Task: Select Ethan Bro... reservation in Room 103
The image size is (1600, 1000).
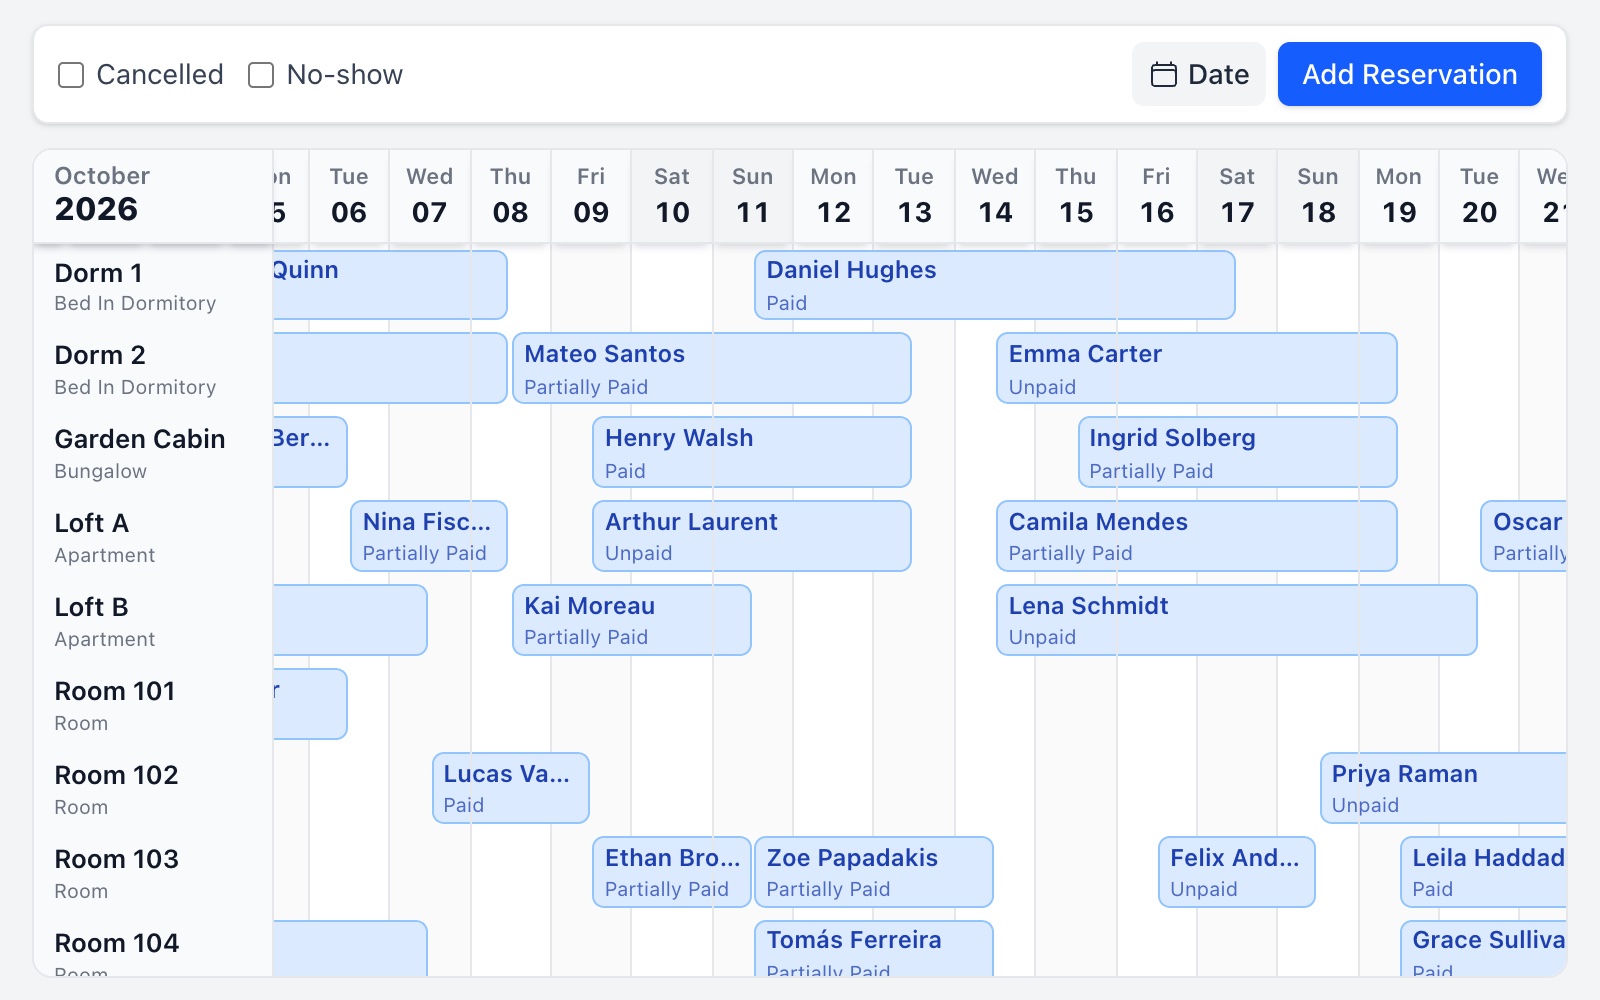Action: [x=672, y=873]
